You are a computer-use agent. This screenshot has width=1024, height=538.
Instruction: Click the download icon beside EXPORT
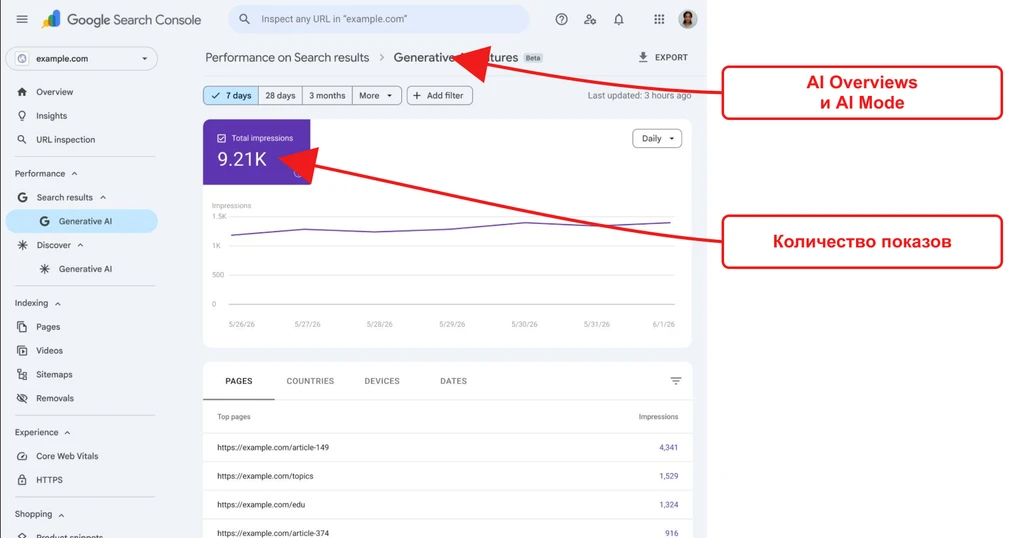tap(643, 57)
